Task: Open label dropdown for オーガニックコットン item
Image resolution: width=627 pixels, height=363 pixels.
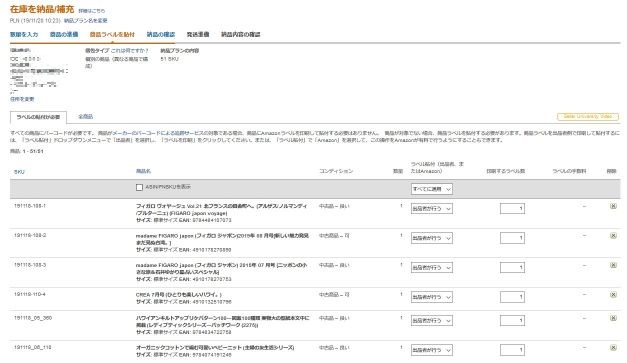Action: coord(432,350)
